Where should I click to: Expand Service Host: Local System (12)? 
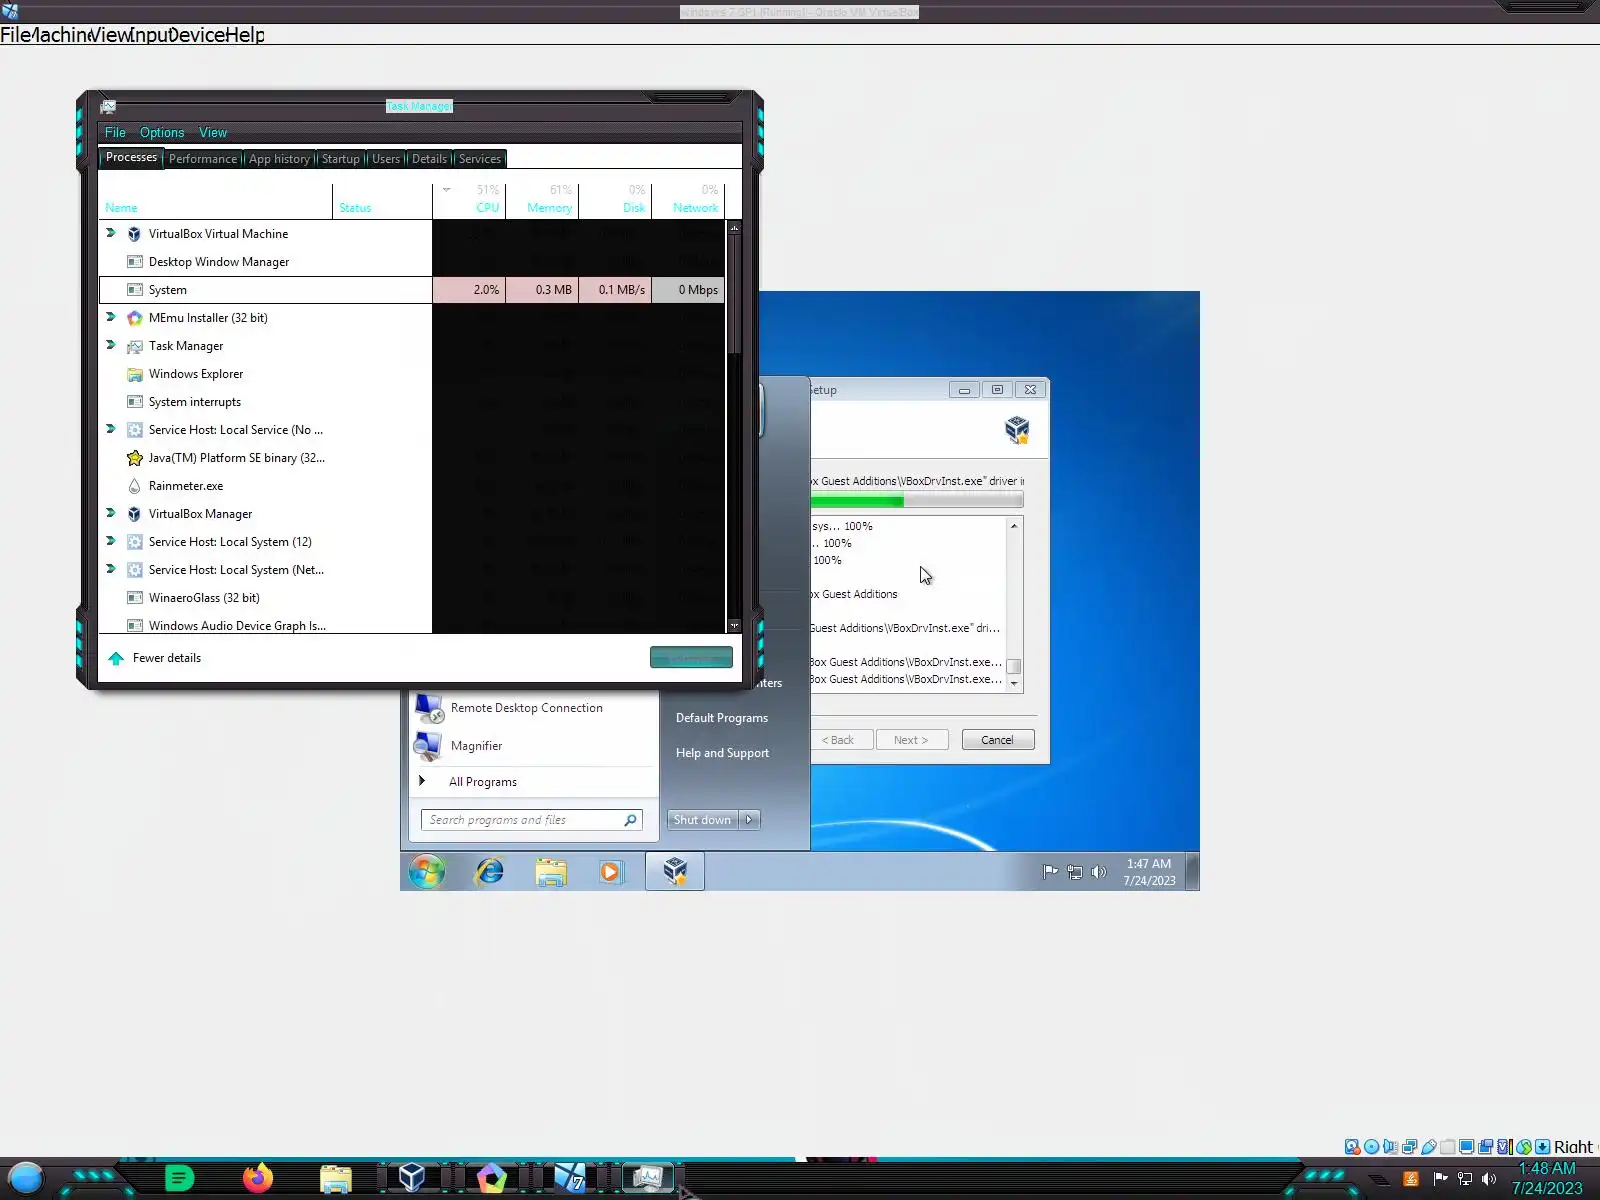[x=111, y=541]
